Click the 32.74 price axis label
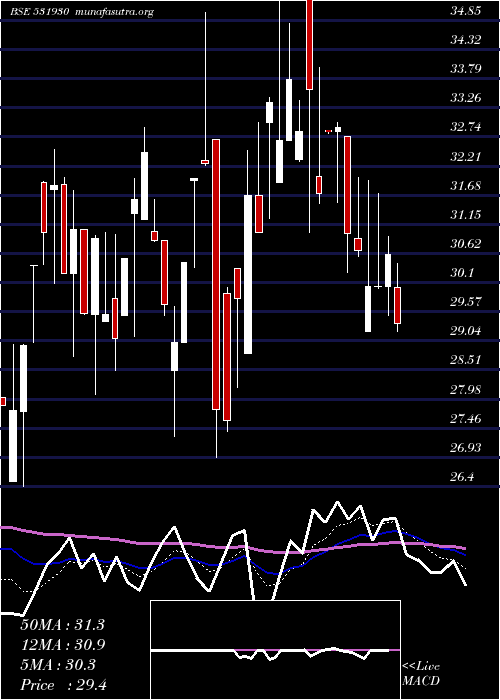Viewport: 500px width, 700px height. click(x=466, y=127)
